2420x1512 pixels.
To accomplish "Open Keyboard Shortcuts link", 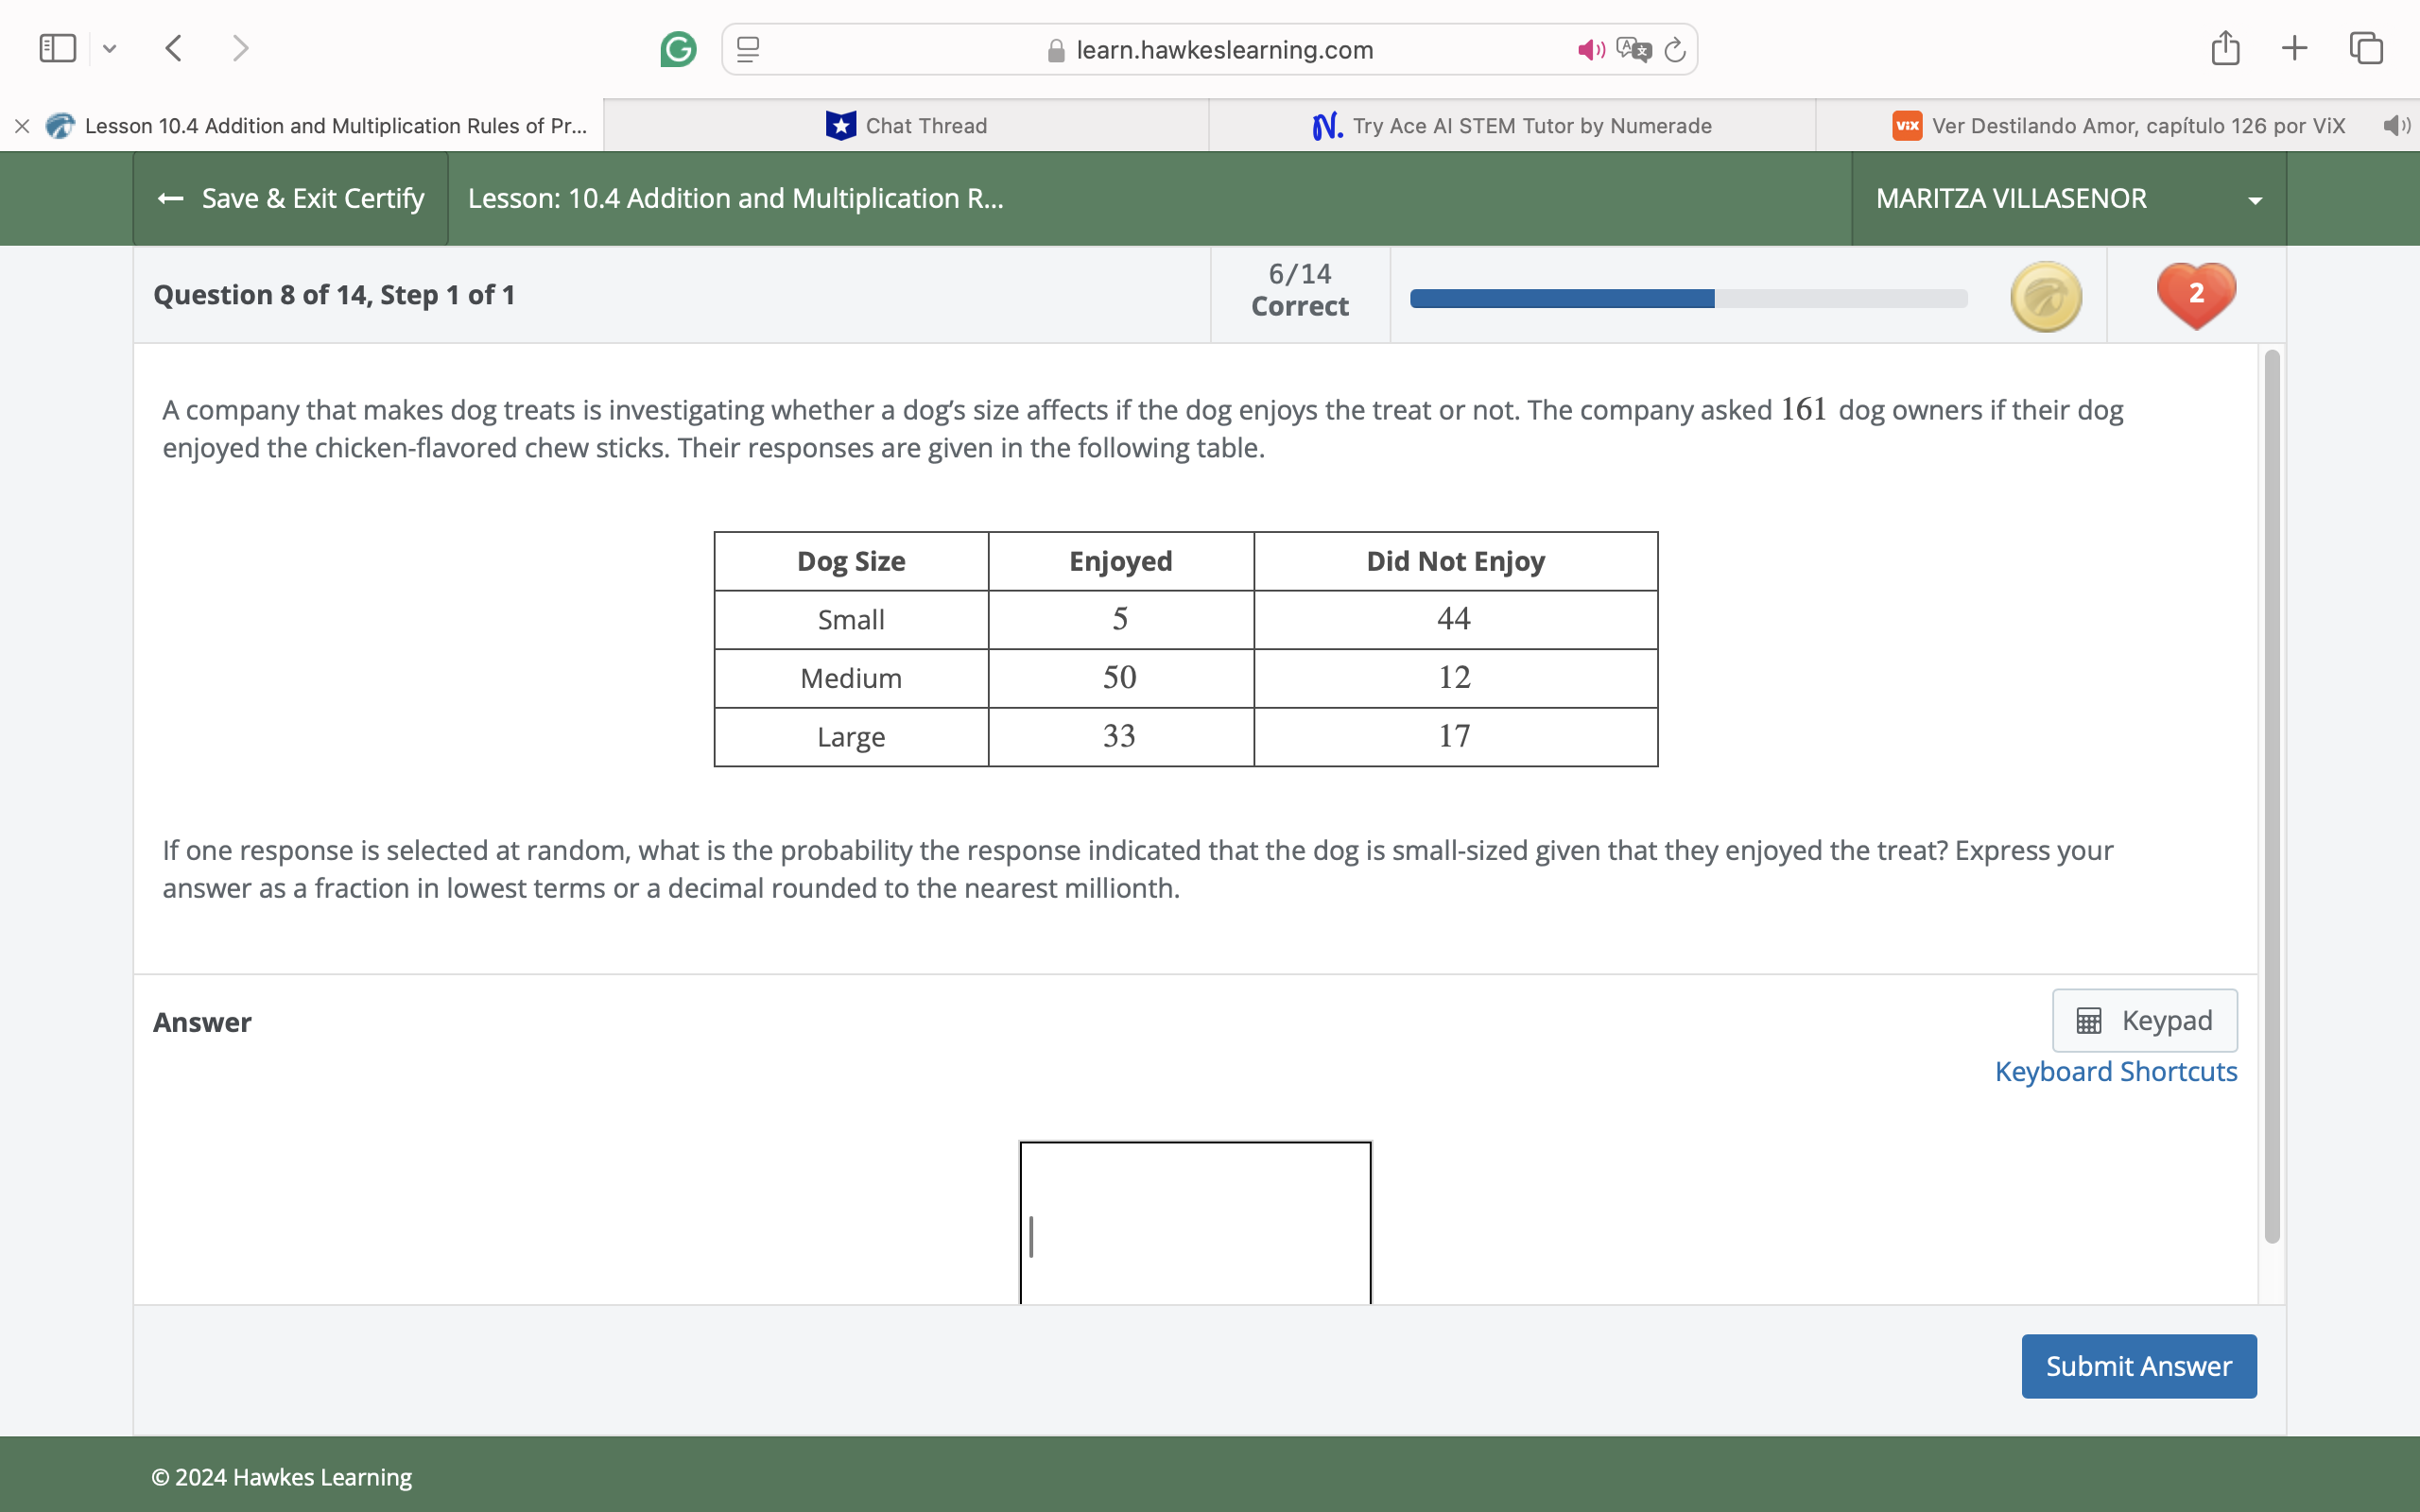I will point(2116,1070).
